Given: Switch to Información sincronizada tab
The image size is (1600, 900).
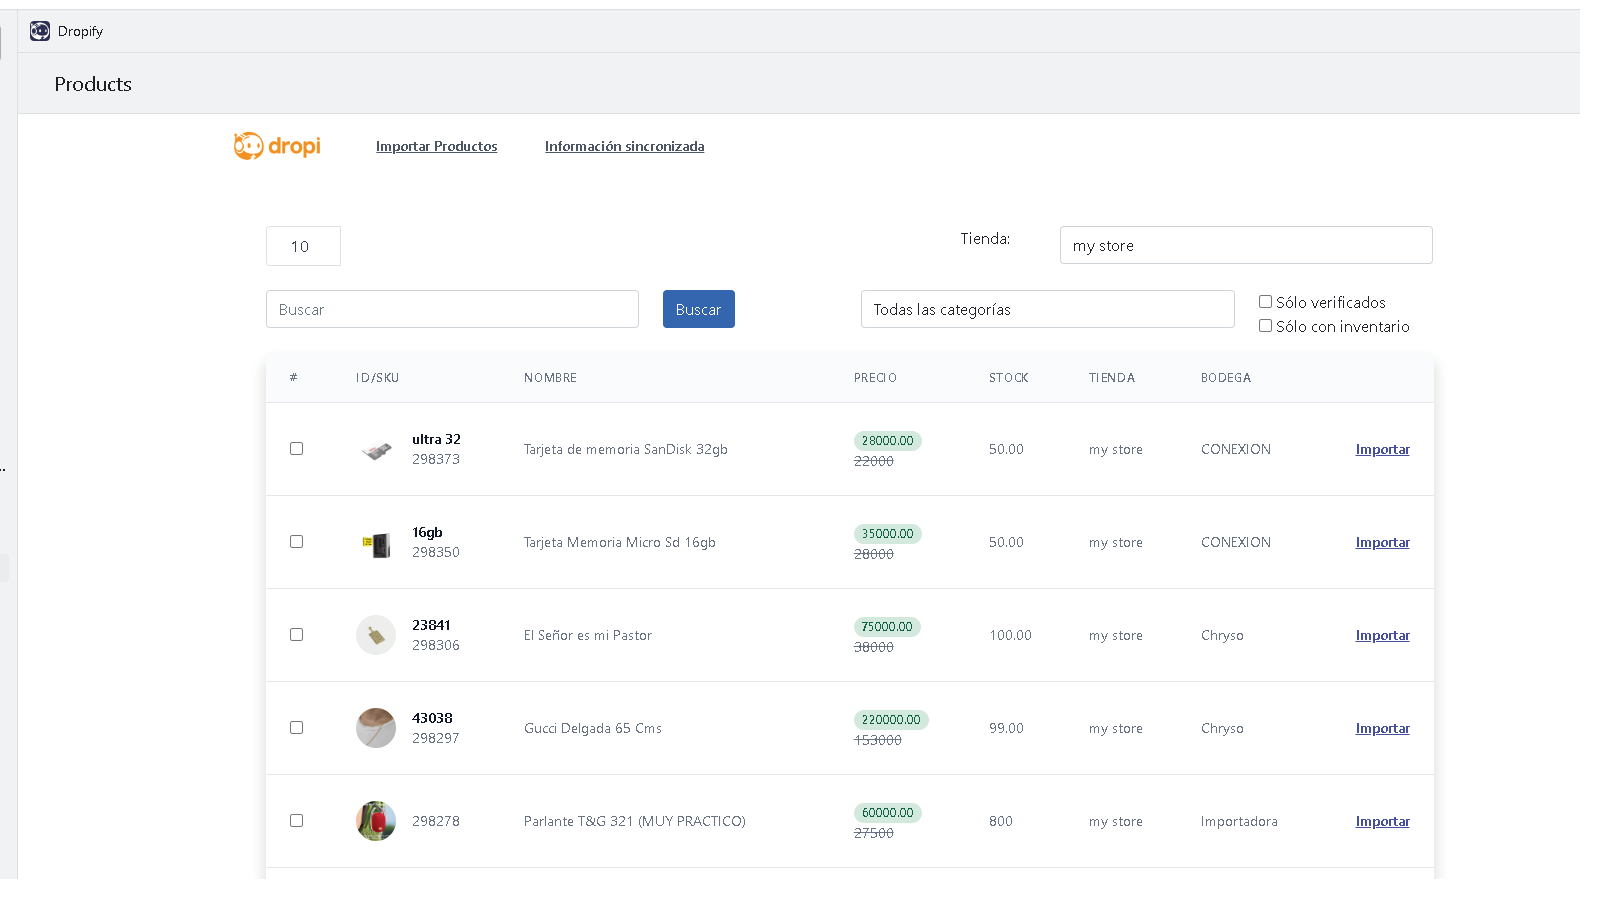Looking at the screenshot, I should coord(624,146).
